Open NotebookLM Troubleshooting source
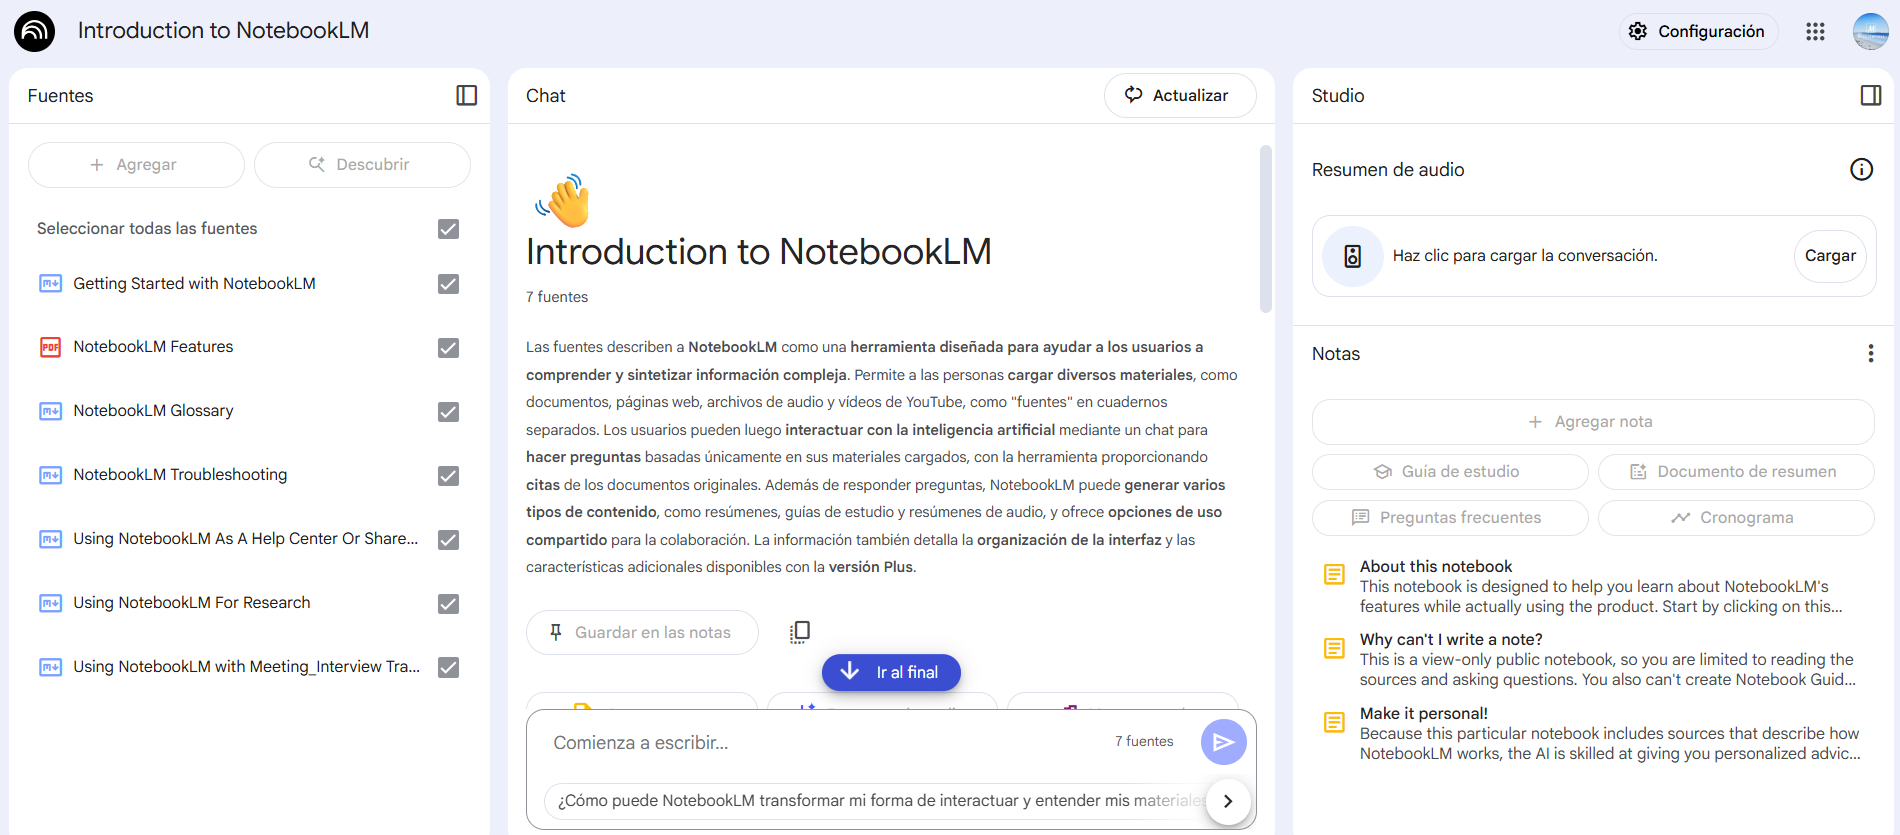This screenshot has height=835, width=1900. [x=180, y=475]
